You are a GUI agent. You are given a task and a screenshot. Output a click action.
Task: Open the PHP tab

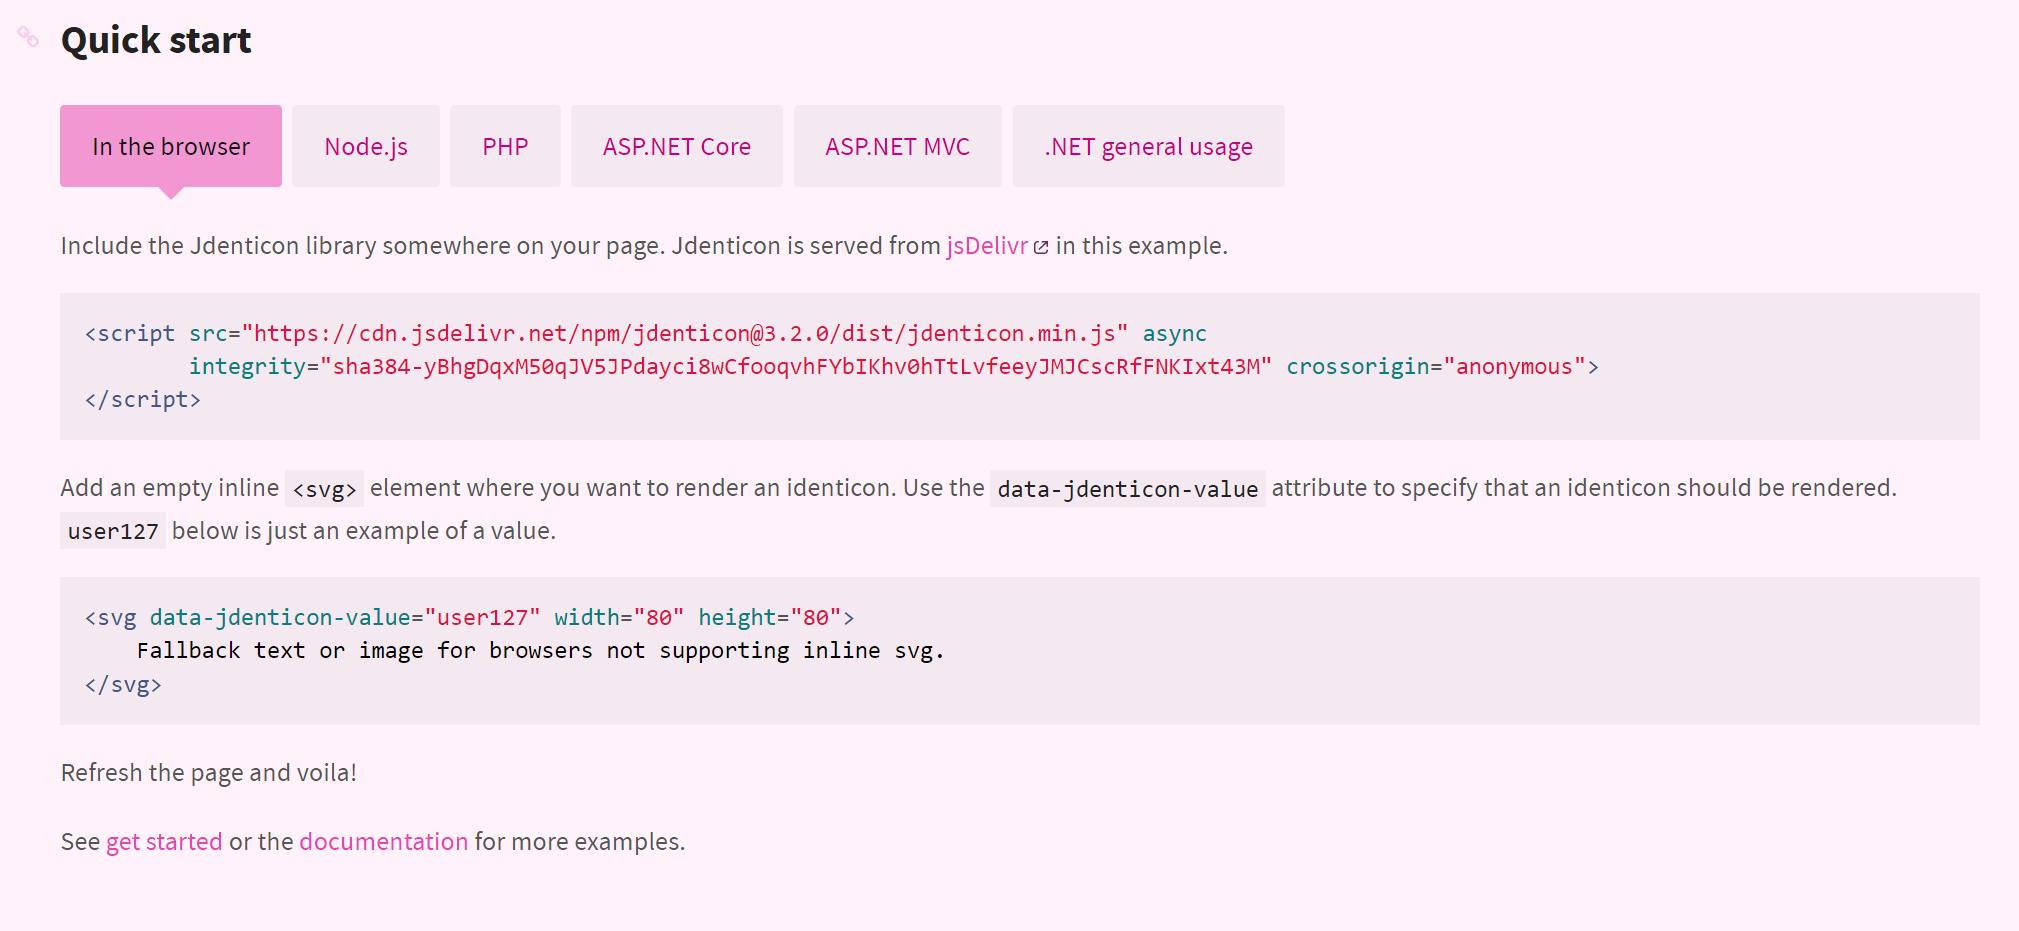coord(505,146)
